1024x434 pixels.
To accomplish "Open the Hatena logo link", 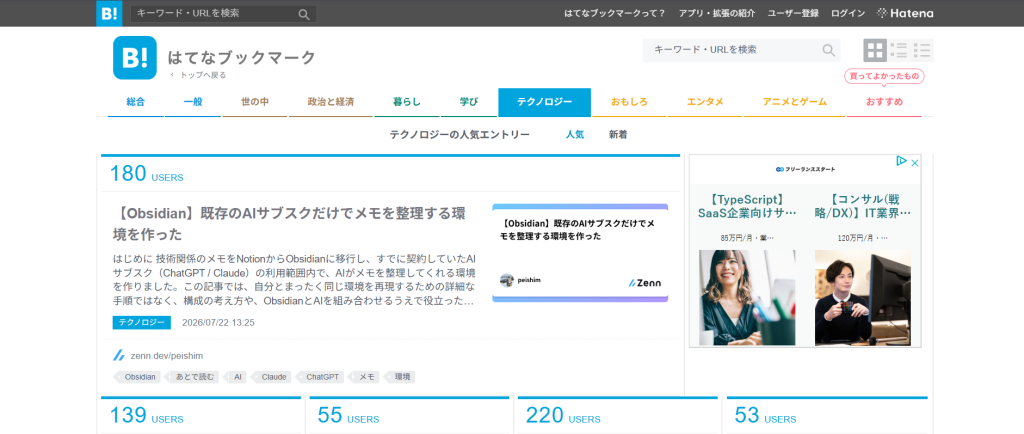I will click(x=905, y=13).
